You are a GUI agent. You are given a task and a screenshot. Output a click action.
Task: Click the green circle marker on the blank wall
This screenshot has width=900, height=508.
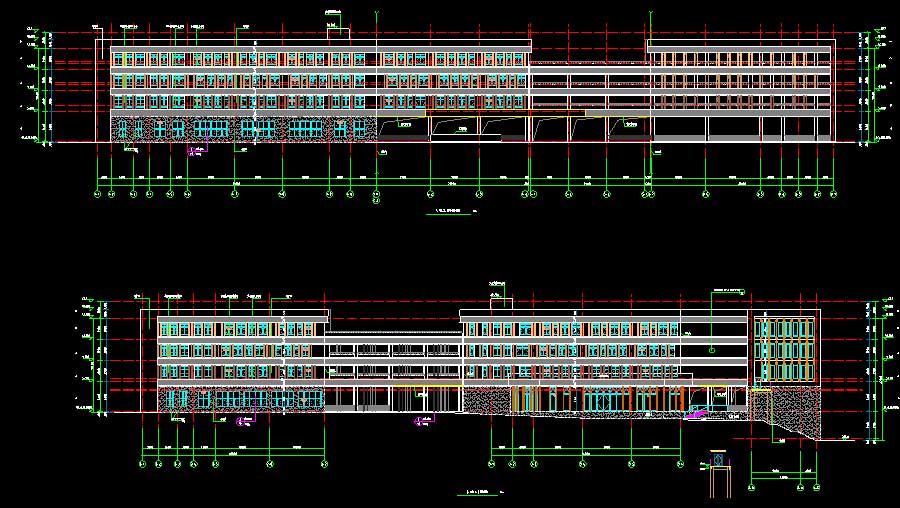tap(711, 349)
